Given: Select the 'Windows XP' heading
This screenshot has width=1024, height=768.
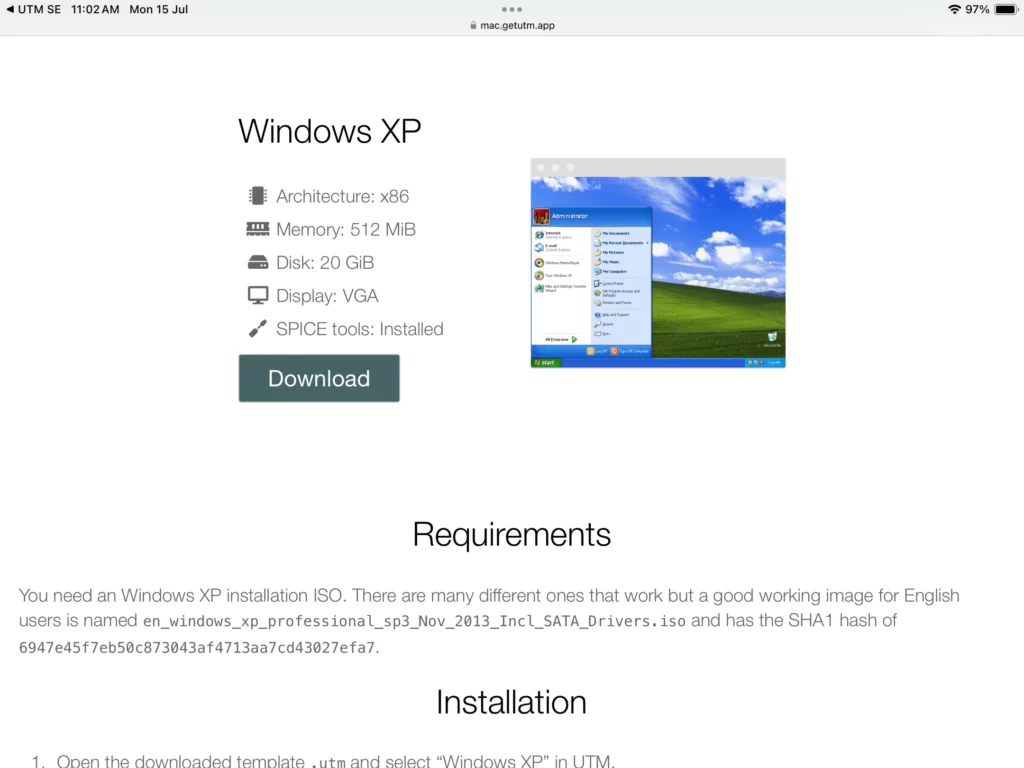Looking at the screenshot, I should tap(329, 131).
